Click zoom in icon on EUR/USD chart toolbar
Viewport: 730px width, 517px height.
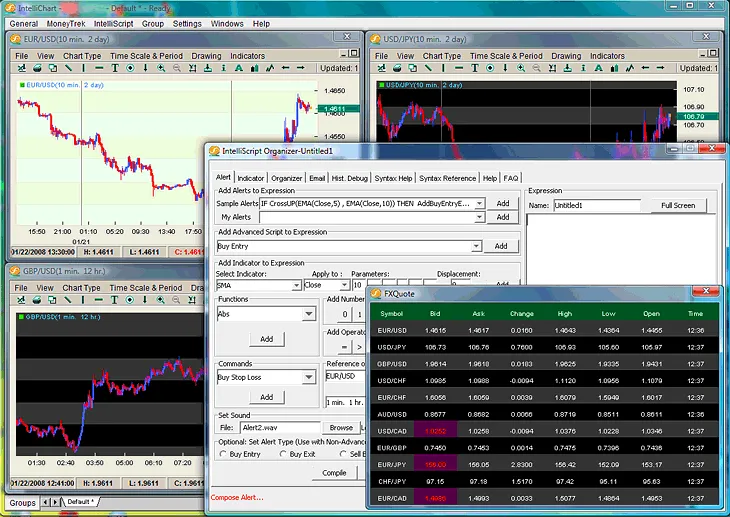click(x=161, y=69)
